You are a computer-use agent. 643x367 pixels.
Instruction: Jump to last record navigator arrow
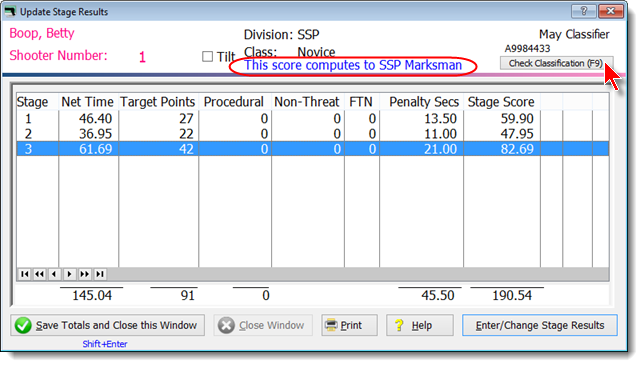pyautogui.click(x=100, y=274)
